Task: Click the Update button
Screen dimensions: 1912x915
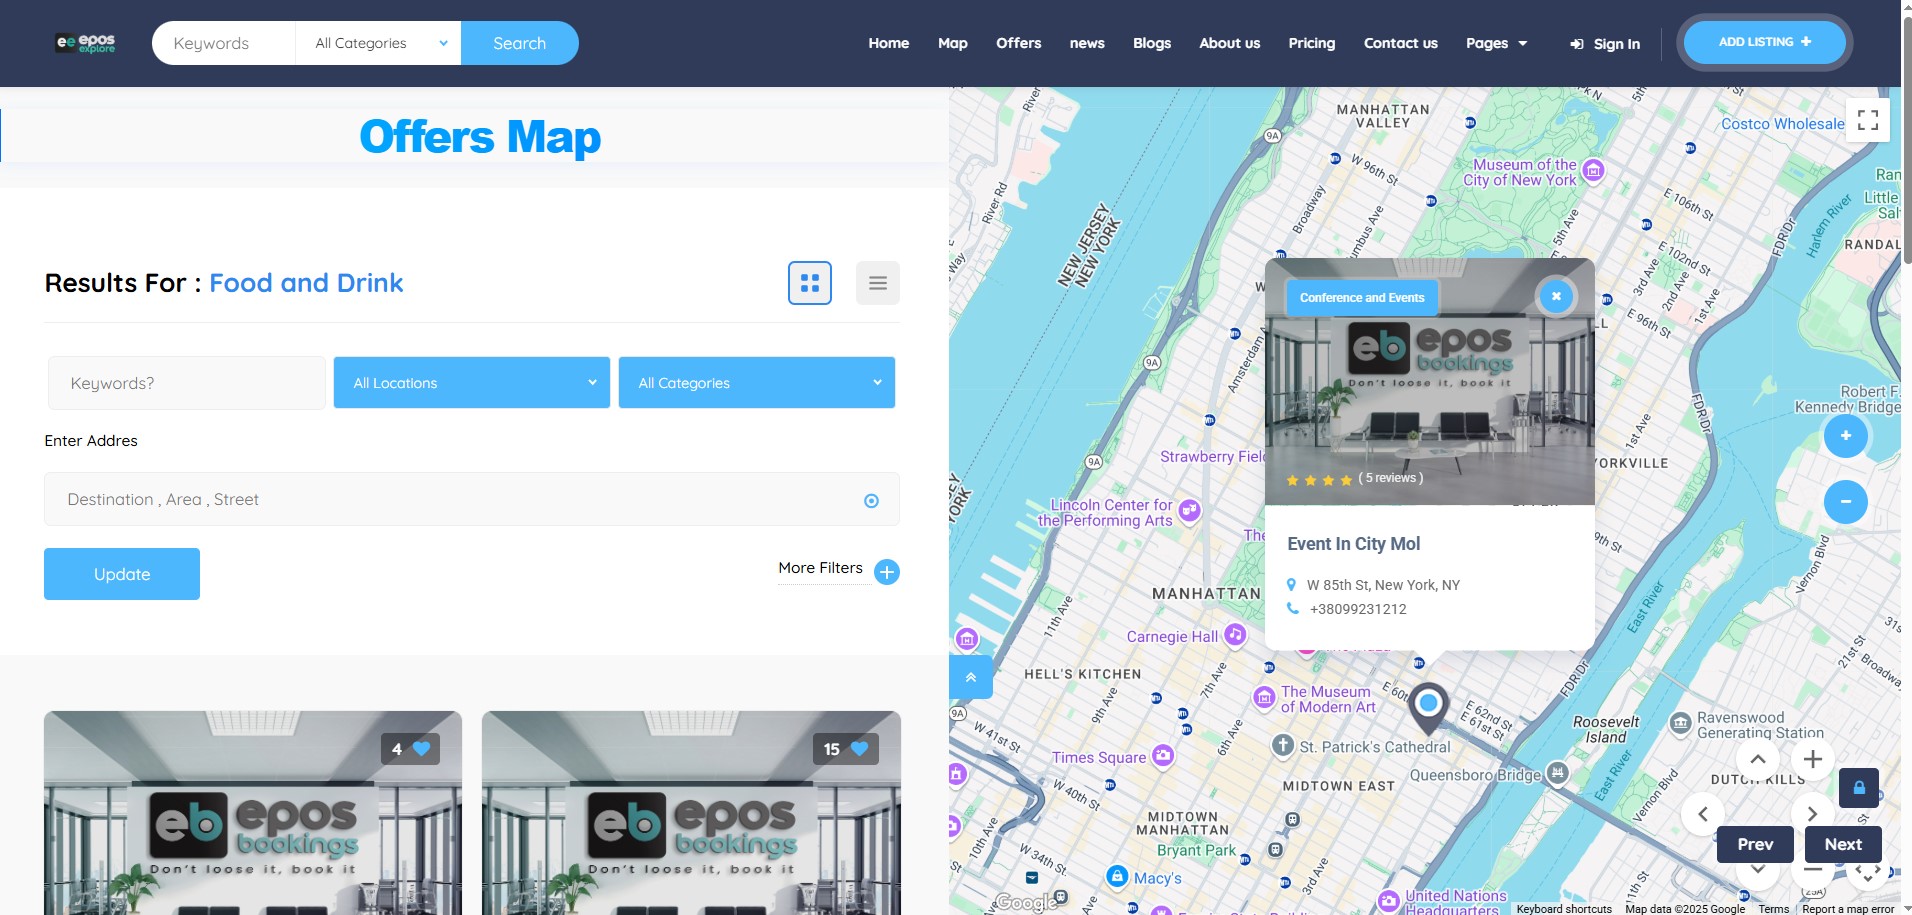Action: [x=122, y=574]
